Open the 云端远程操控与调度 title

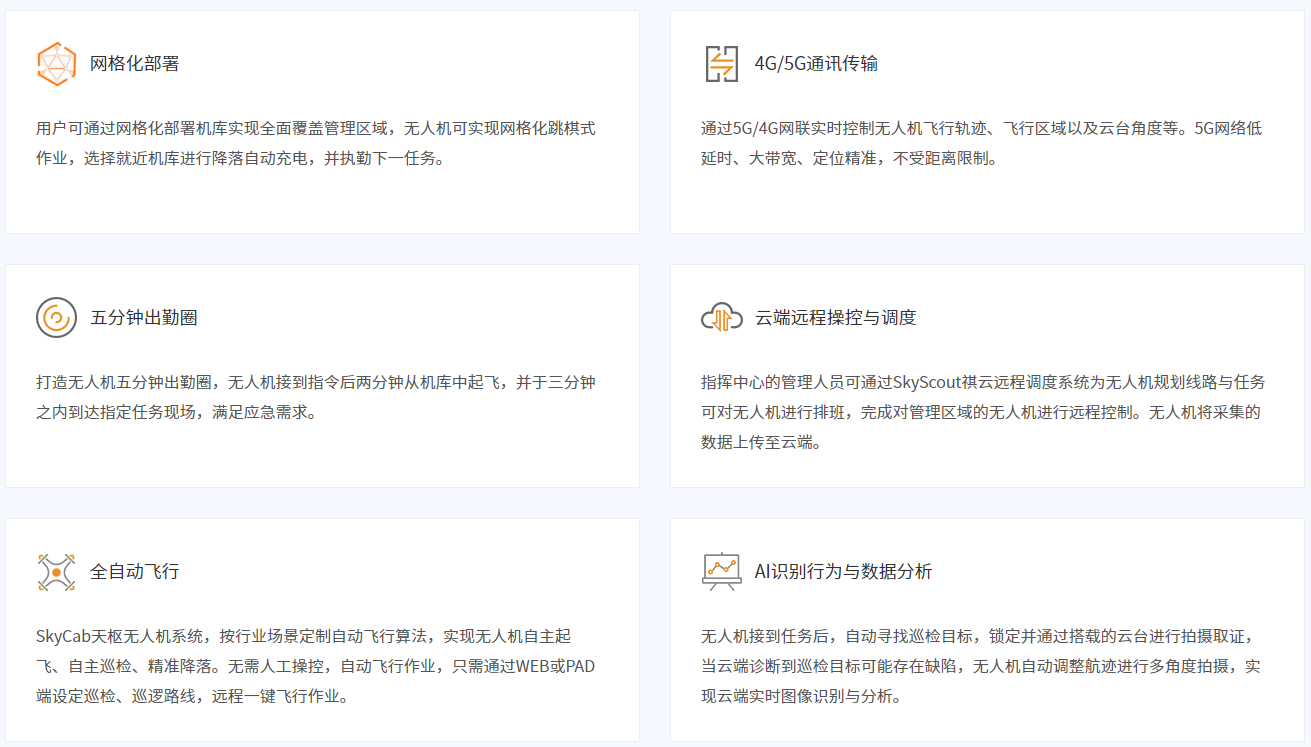coord(835,318)
